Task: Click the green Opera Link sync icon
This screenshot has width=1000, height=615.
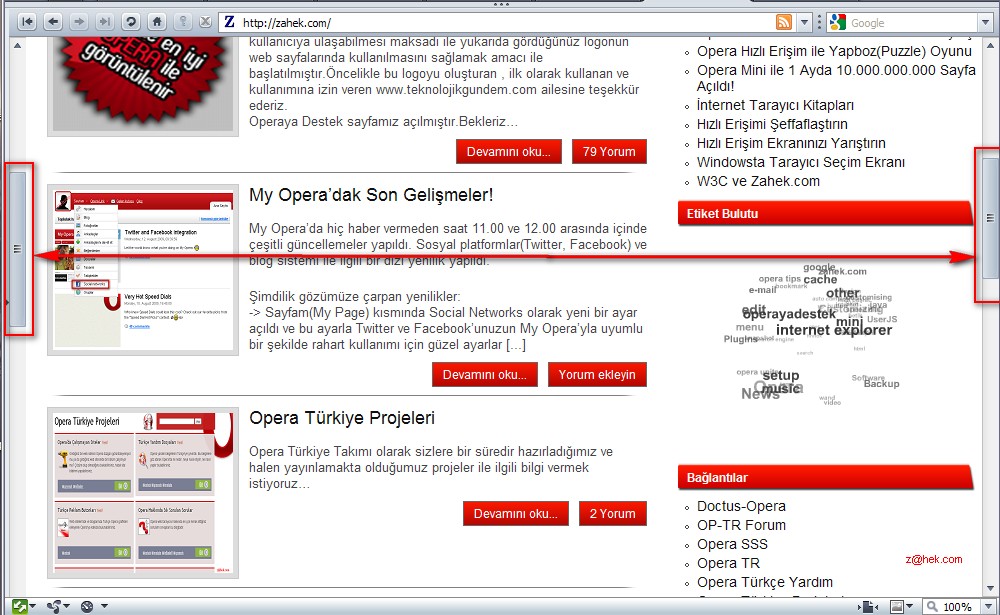Action: click(x=19, y=606)
